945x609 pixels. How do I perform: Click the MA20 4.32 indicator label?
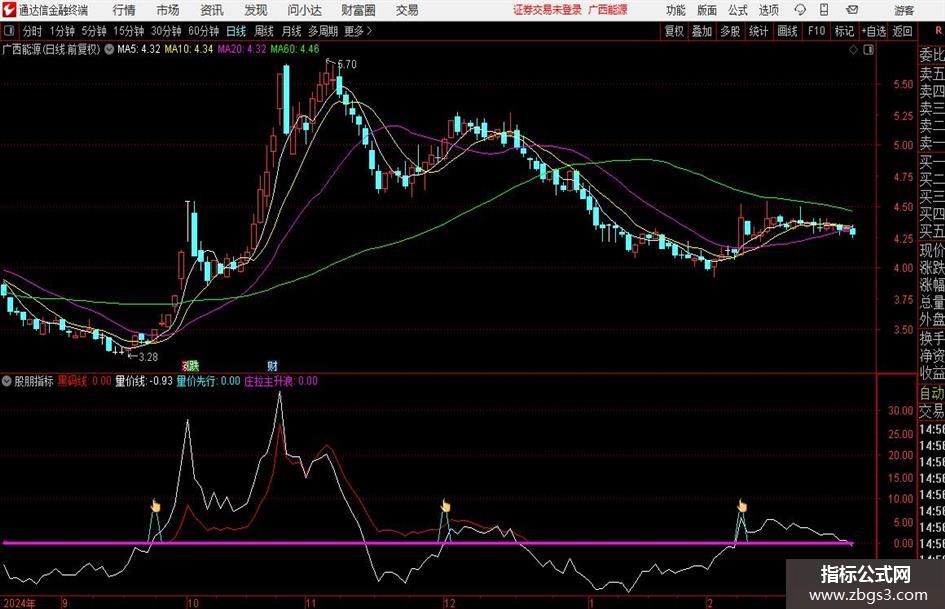(242, 49)
